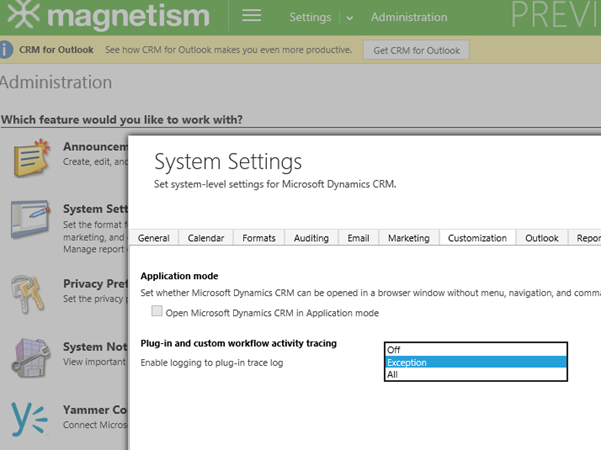Click Get CRM for Outlook button
601x450 pixels.
(x=415, y=50)
